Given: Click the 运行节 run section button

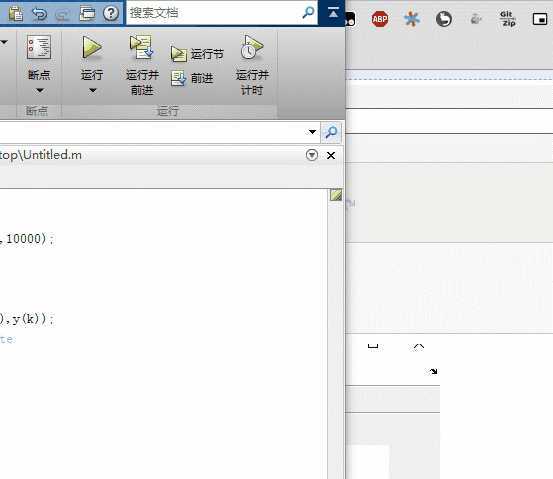Looking at the screenshot, I should (x=197, y=54).
